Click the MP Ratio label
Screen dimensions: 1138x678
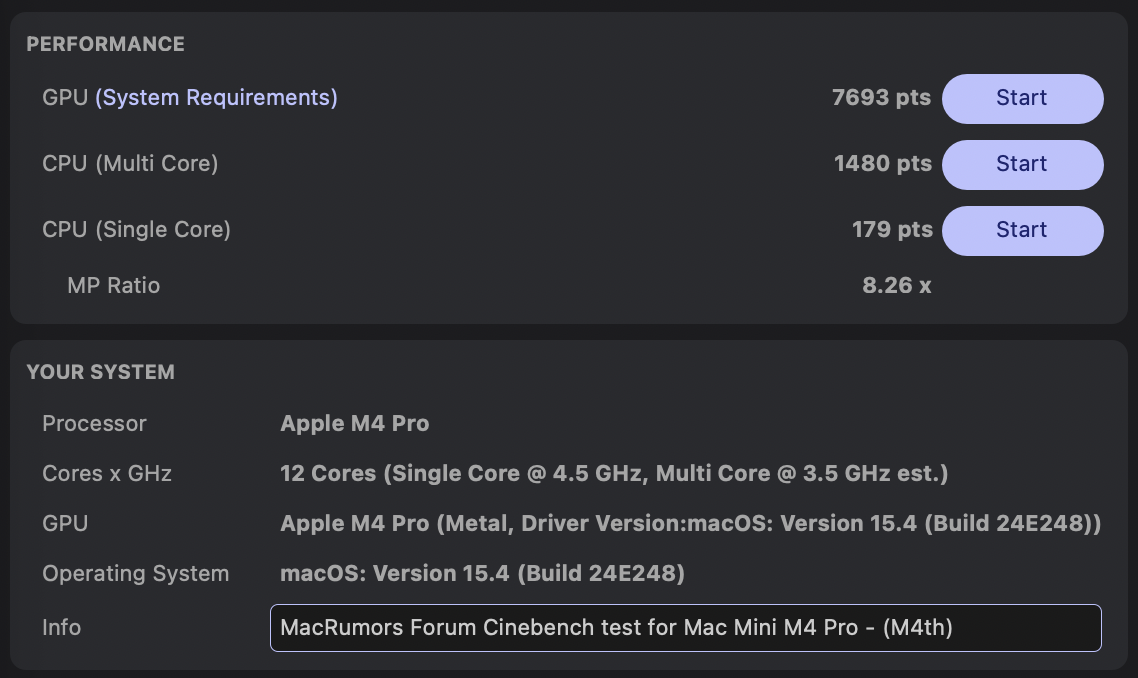(113, 285)
